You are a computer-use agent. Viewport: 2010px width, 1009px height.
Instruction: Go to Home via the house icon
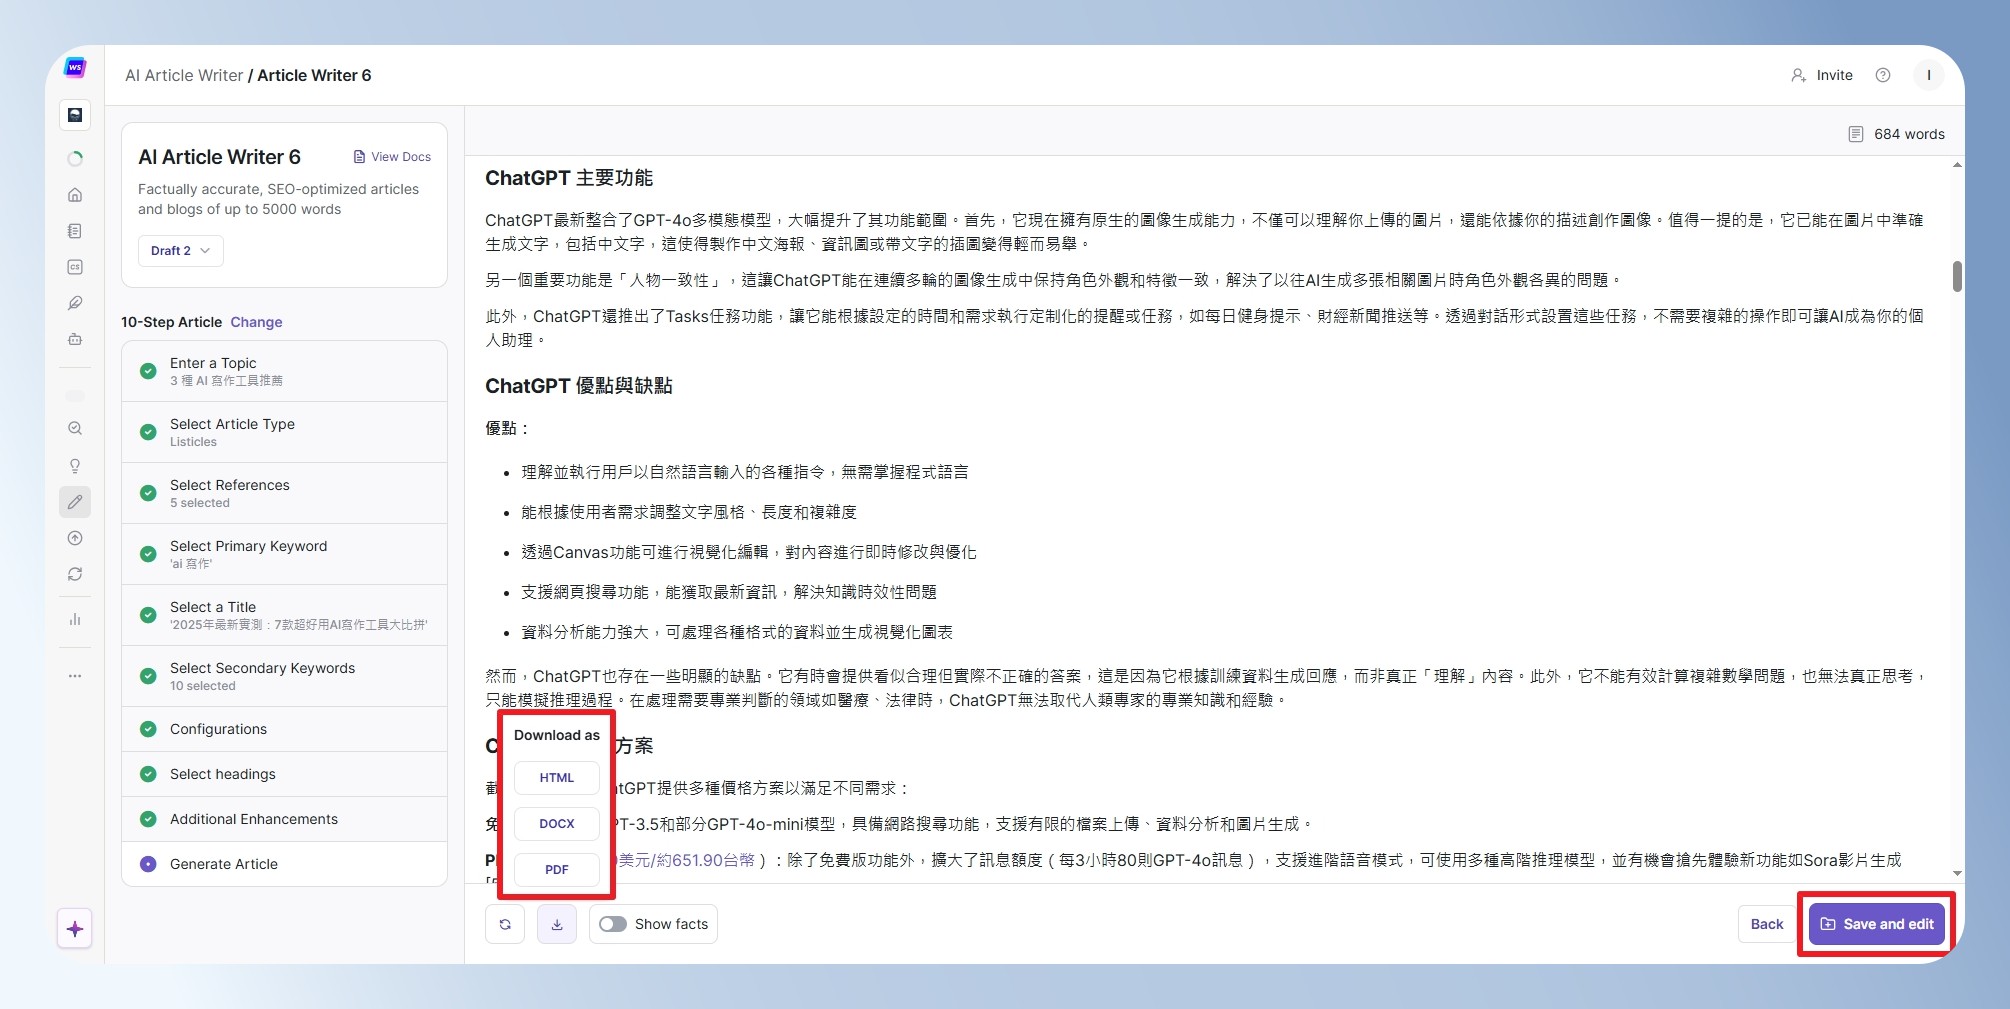pyautogui.click(x=75, y=195)
